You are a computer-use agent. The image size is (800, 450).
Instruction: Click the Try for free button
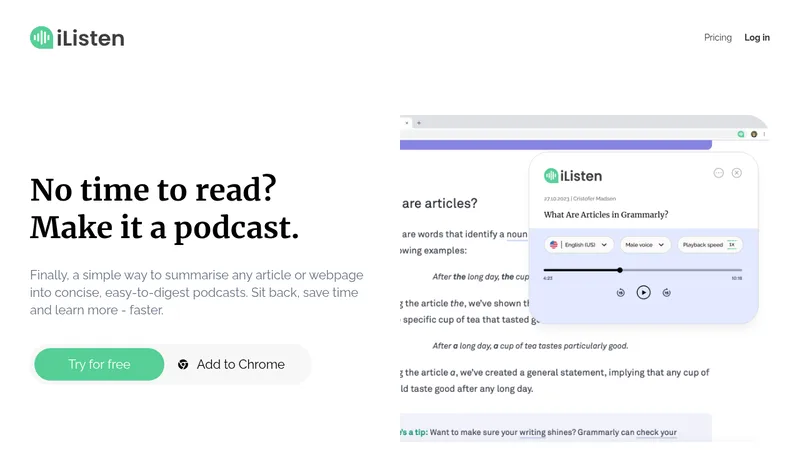pyautogui.click(x=99, y=364)
